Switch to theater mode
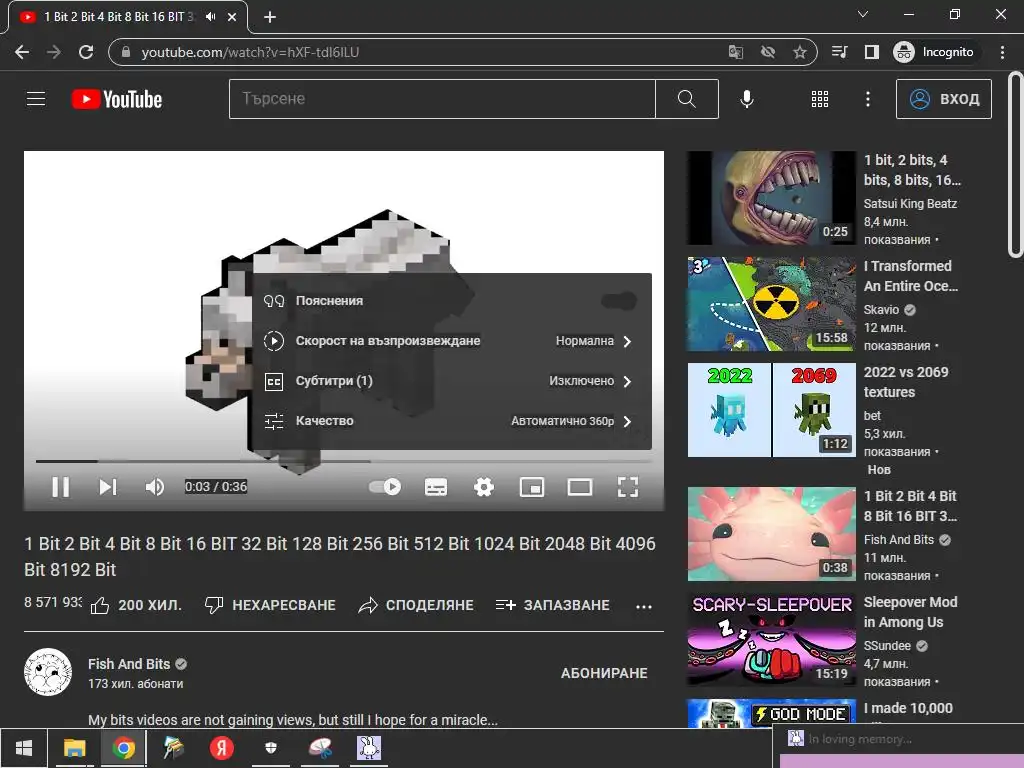 click(x=580, y=487)
